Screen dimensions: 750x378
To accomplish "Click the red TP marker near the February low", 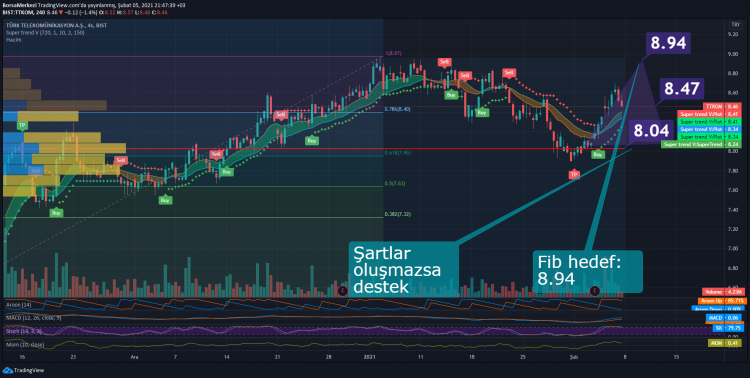I will pos(574,175).
